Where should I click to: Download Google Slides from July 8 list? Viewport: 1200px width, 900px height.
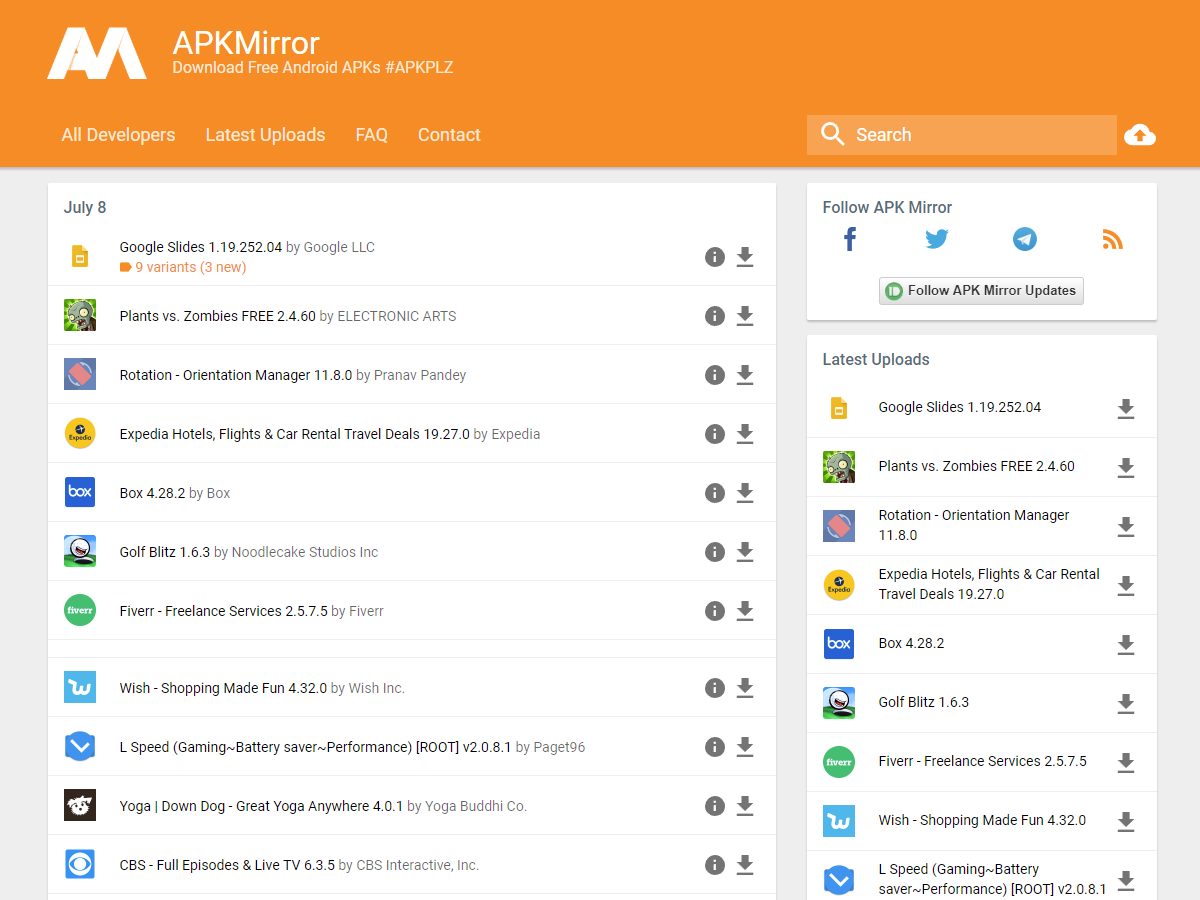pyautogui.click(x=745, y=257)
